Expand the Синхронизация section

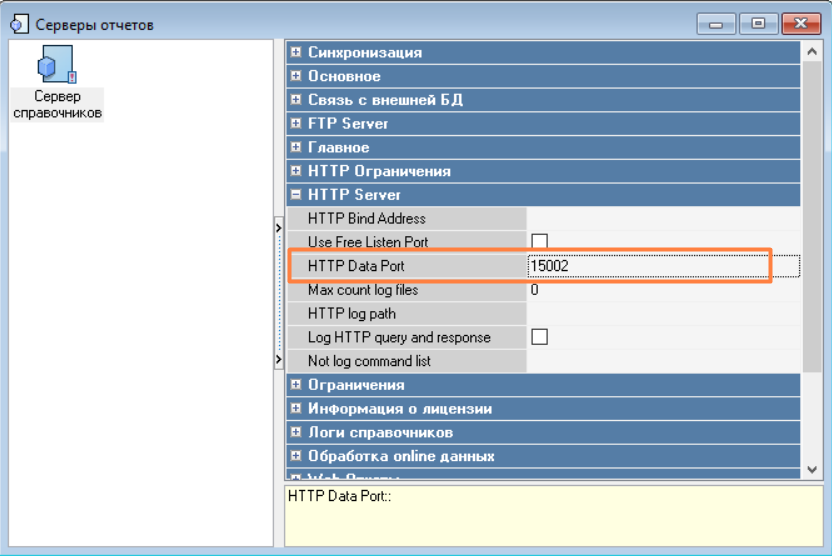click(x=296, y=52)
